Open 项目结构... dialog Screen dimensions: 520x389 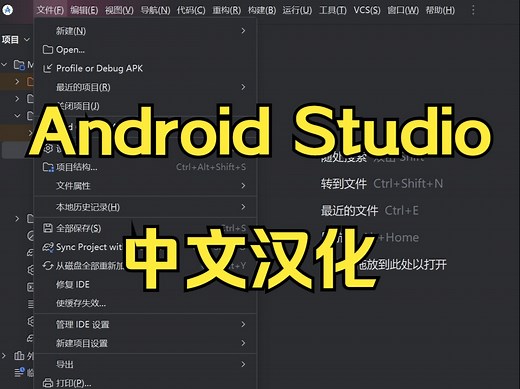[x=145, y=167]
